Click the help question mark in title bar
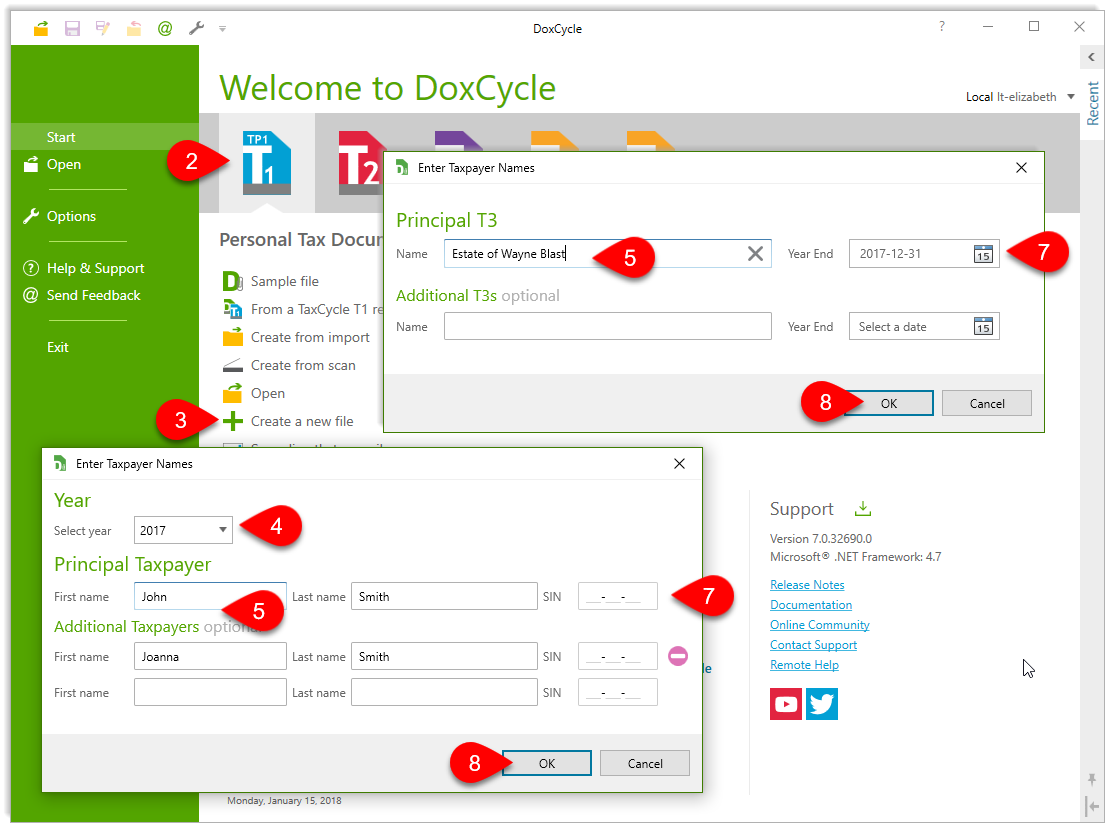 tap(942, 27)
